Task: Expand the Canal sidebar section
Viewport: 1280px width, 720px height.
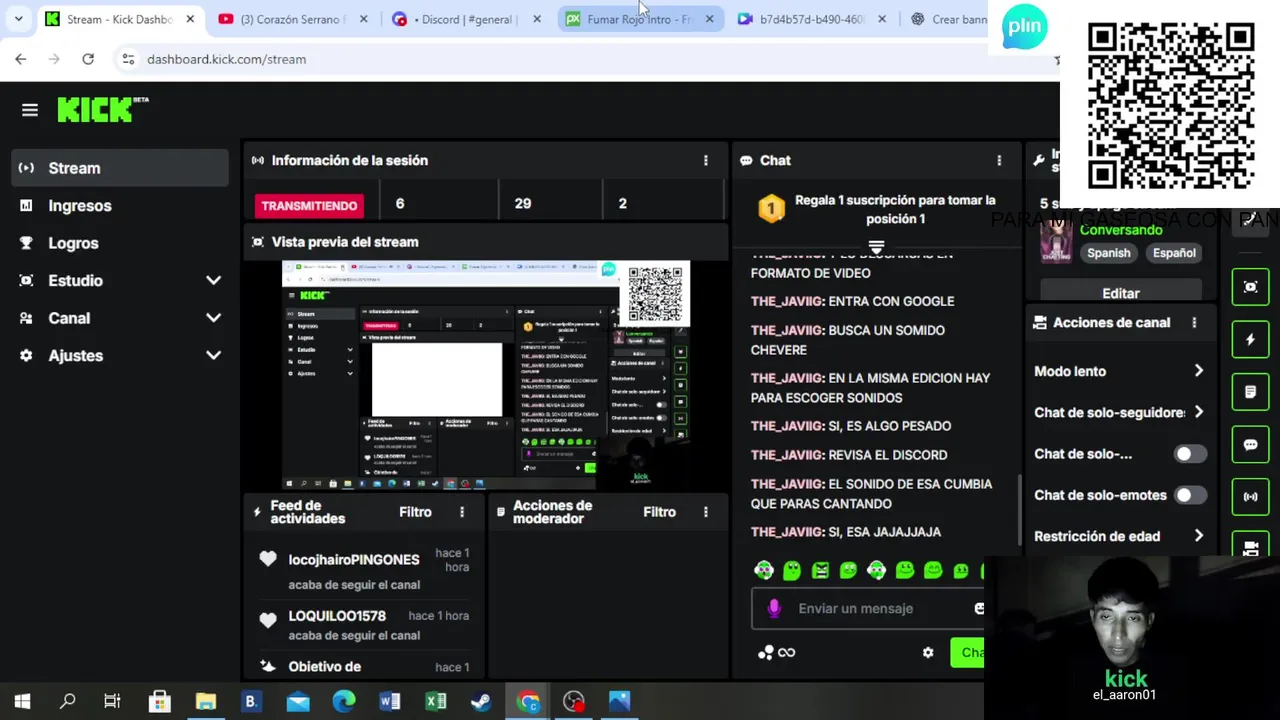Action: (x=120, y=318)
